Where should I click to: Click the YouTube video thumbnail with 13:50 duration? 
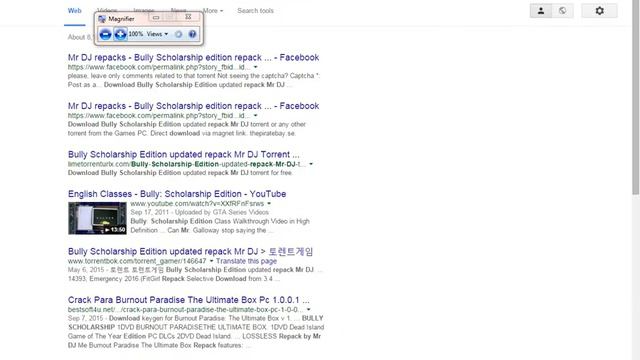coord(97,218)
